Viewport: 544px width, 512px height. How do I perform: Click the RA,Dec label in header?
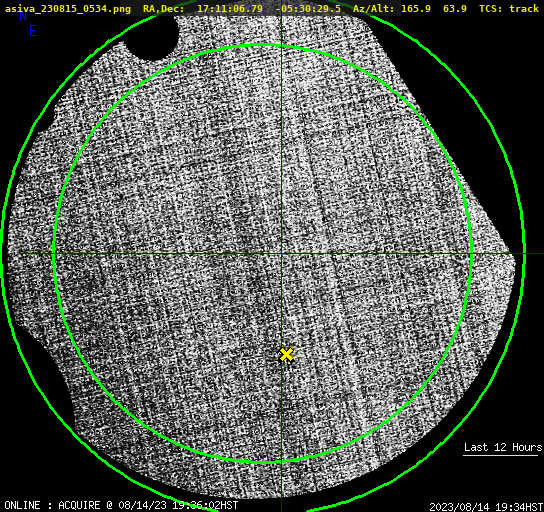click(163, 9)
